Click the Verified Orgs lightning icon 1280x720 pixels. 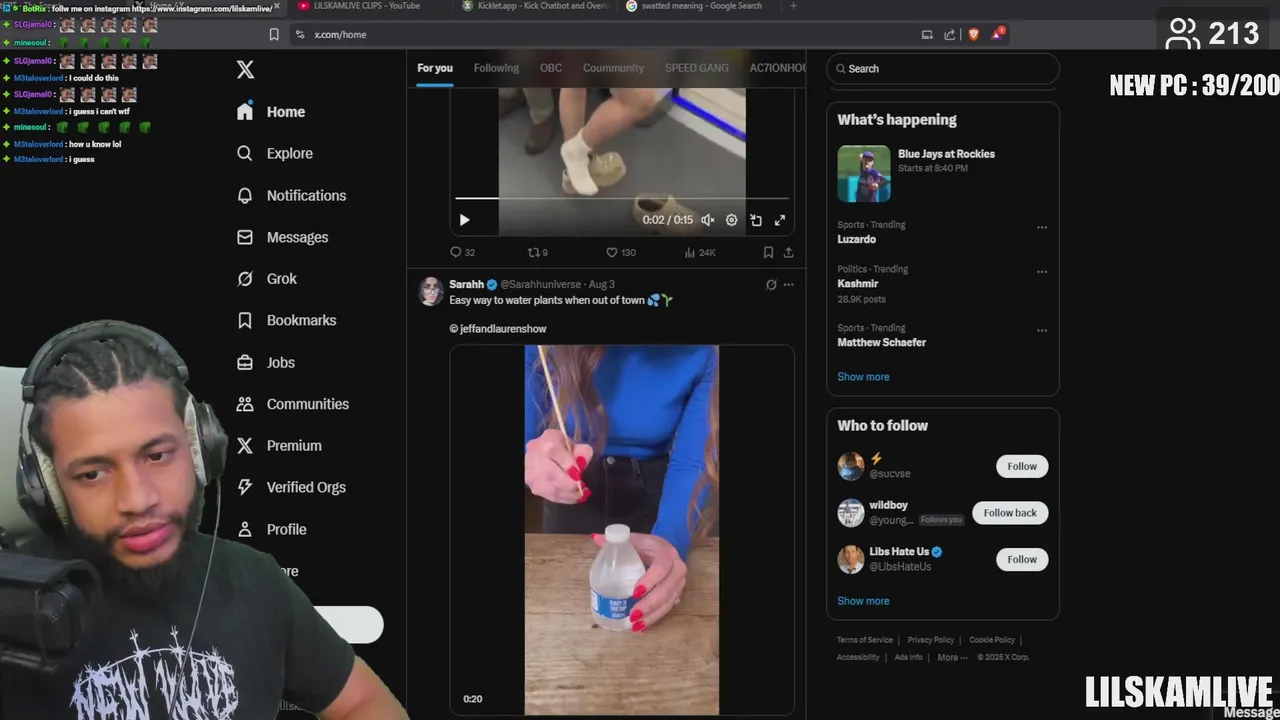(x=245, y=487)
